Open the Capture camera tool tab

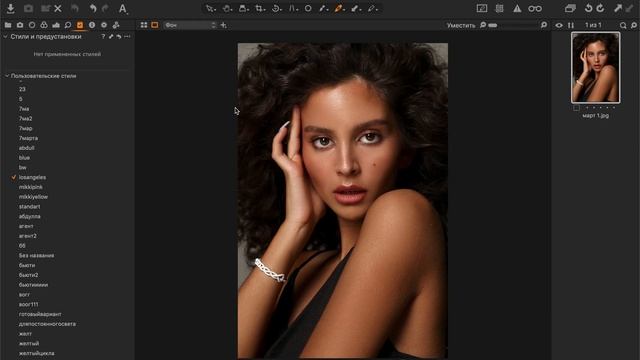(20, 25)
